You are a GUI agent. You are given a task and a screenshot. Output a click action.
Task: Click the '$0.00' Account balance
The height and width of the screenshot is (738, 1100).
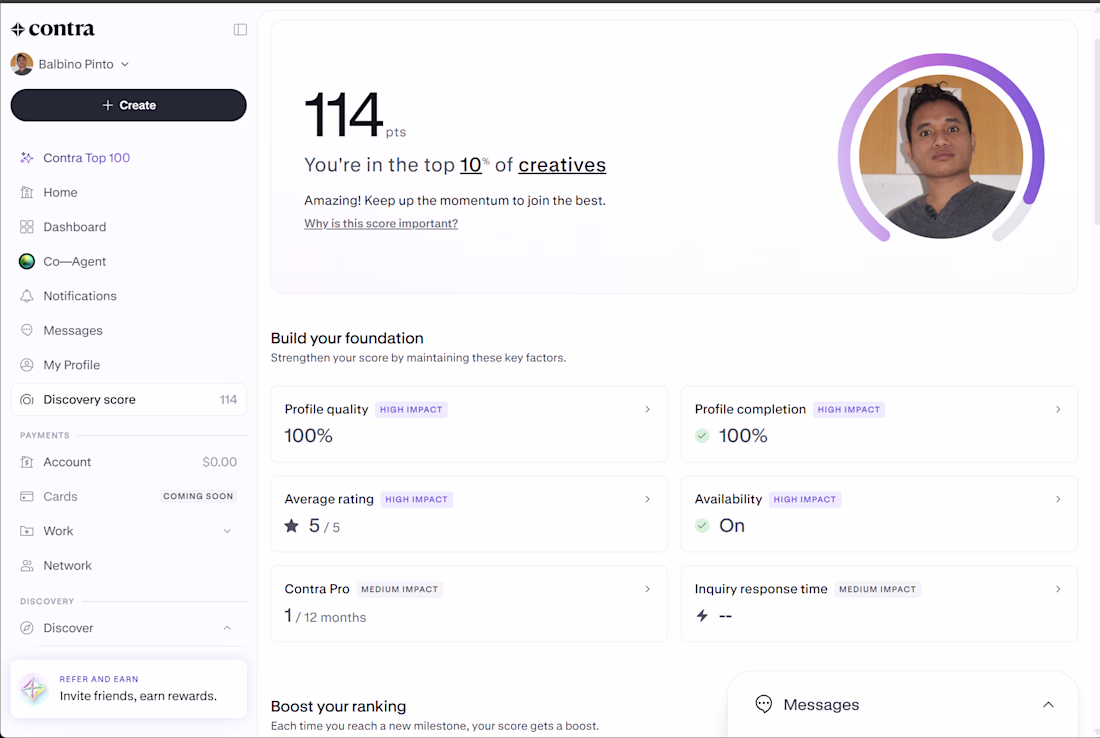[220, 462]
